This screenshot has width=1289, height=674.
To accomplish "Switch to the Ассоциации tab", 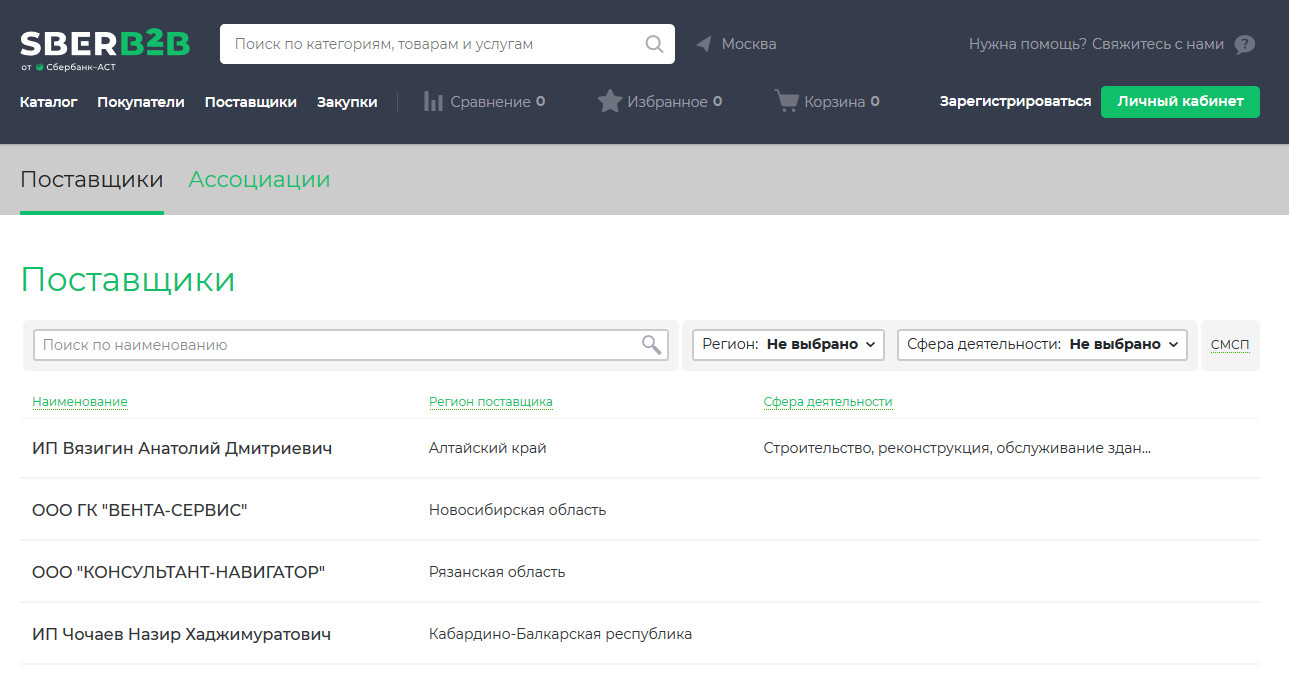I will 259,180.
